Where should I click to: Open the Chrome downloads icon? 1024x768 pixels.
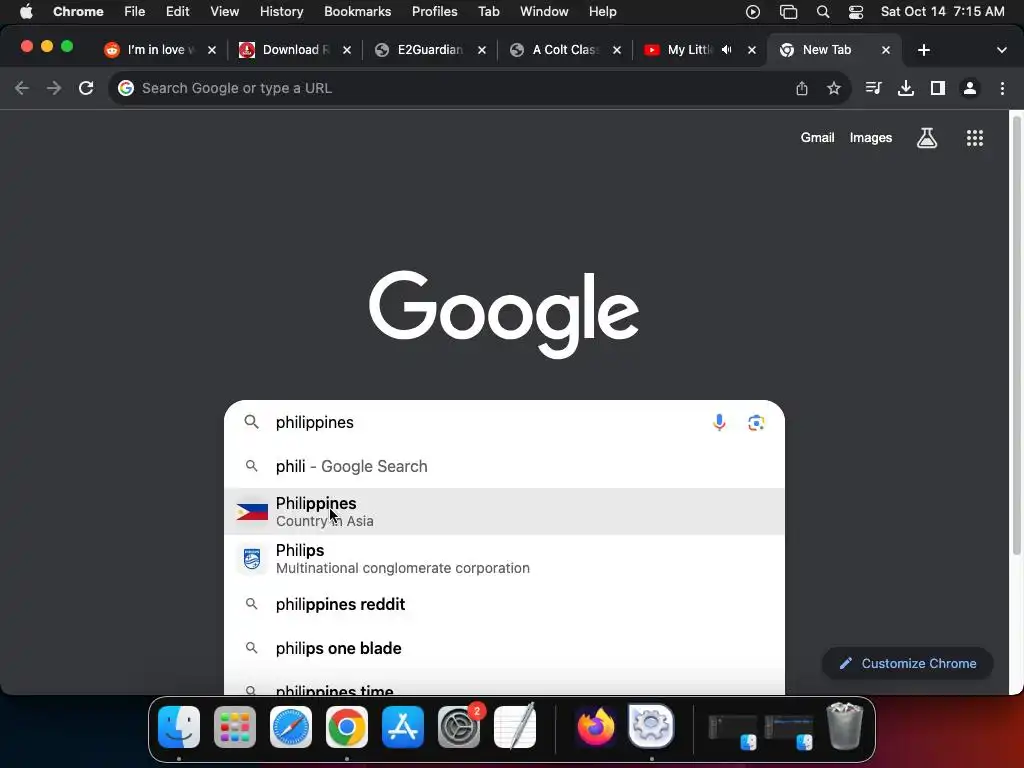click(906, 88)
